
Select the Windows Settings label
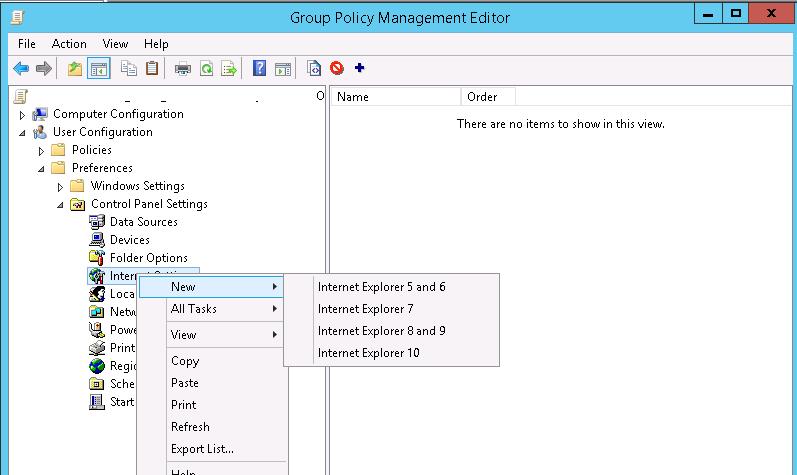[138, 186]
